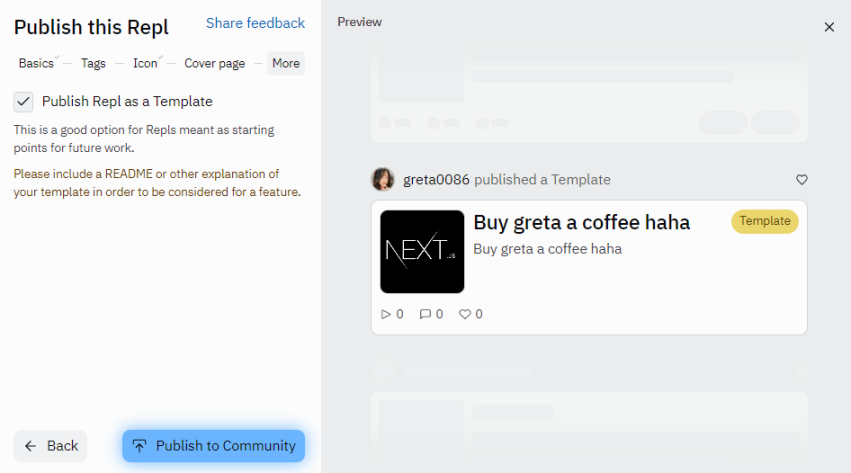Click the heart icon beside published post header
This screenshot has height=473, width=851.
801,180
